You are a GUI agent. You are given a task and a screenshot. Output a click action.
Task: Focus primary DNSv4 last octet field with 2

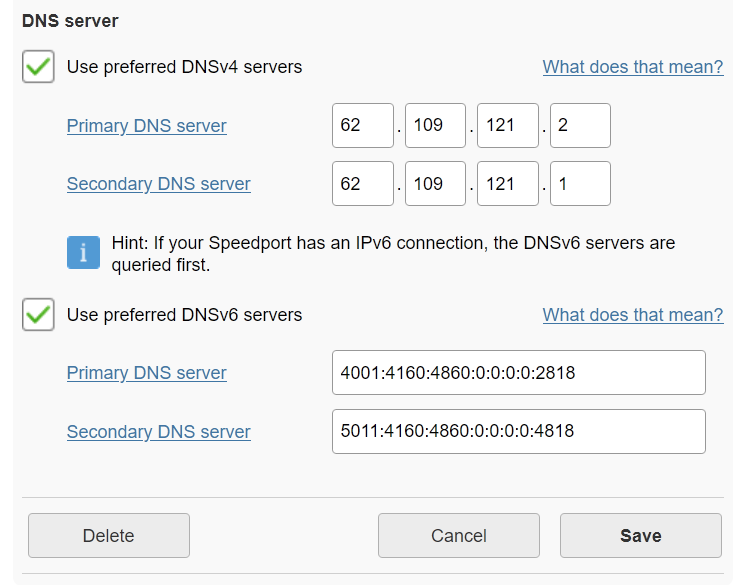point(580,125)
